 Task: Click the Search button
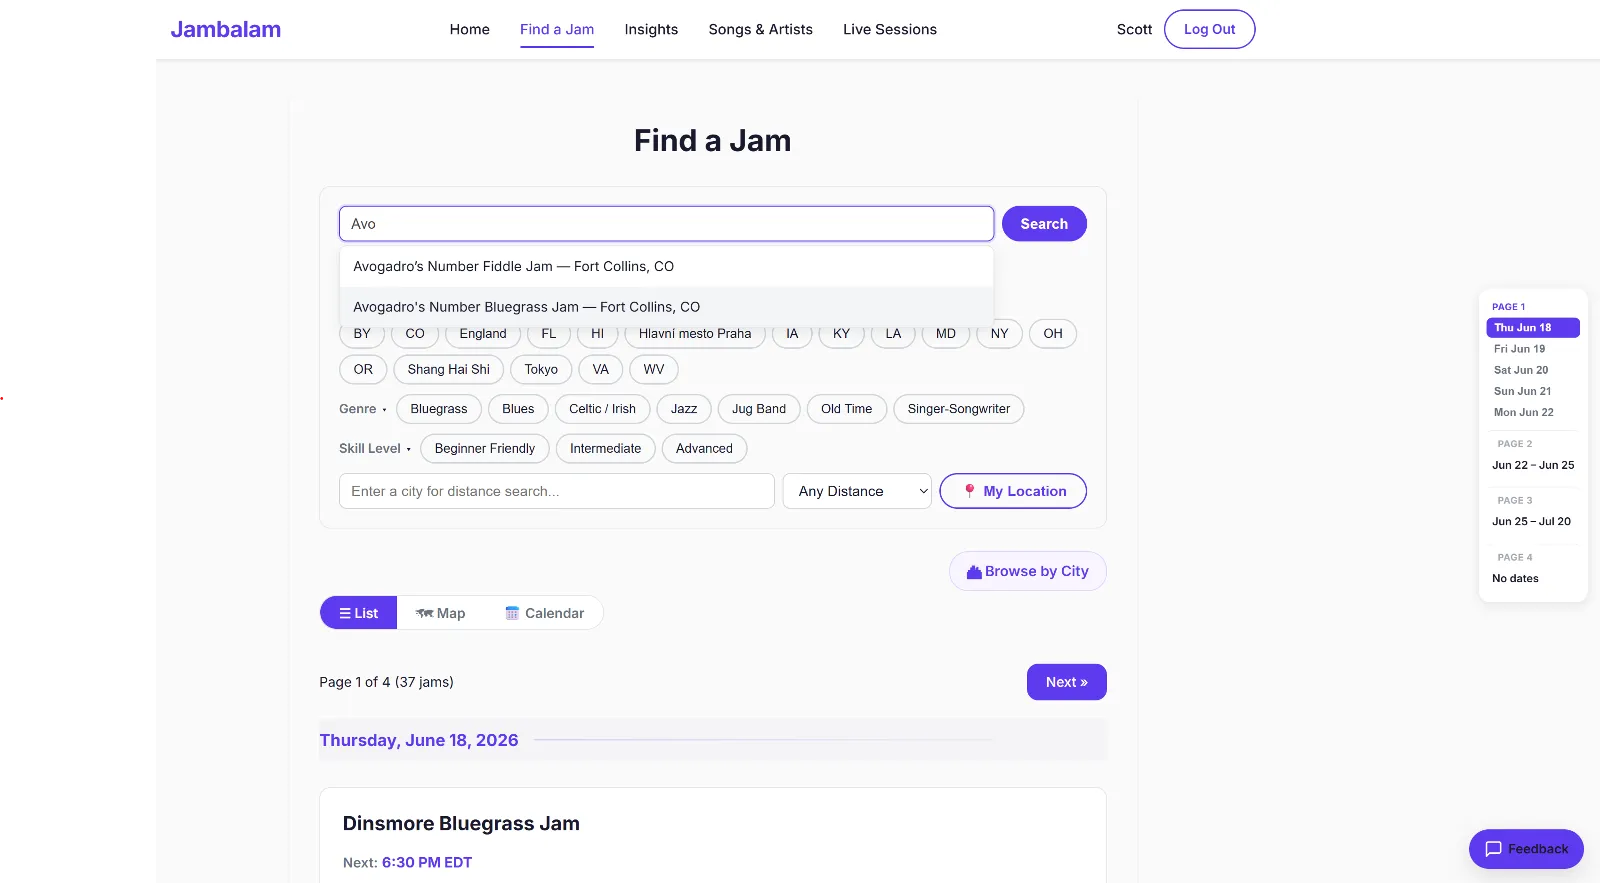point(1044,224)
